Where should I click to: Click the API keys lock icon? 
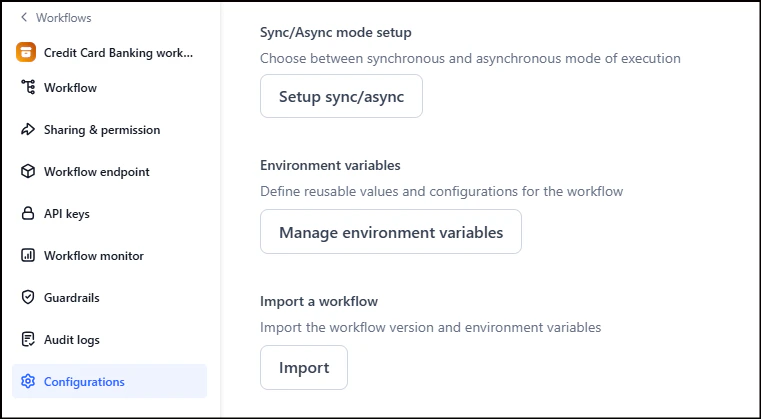click(28, 214)
